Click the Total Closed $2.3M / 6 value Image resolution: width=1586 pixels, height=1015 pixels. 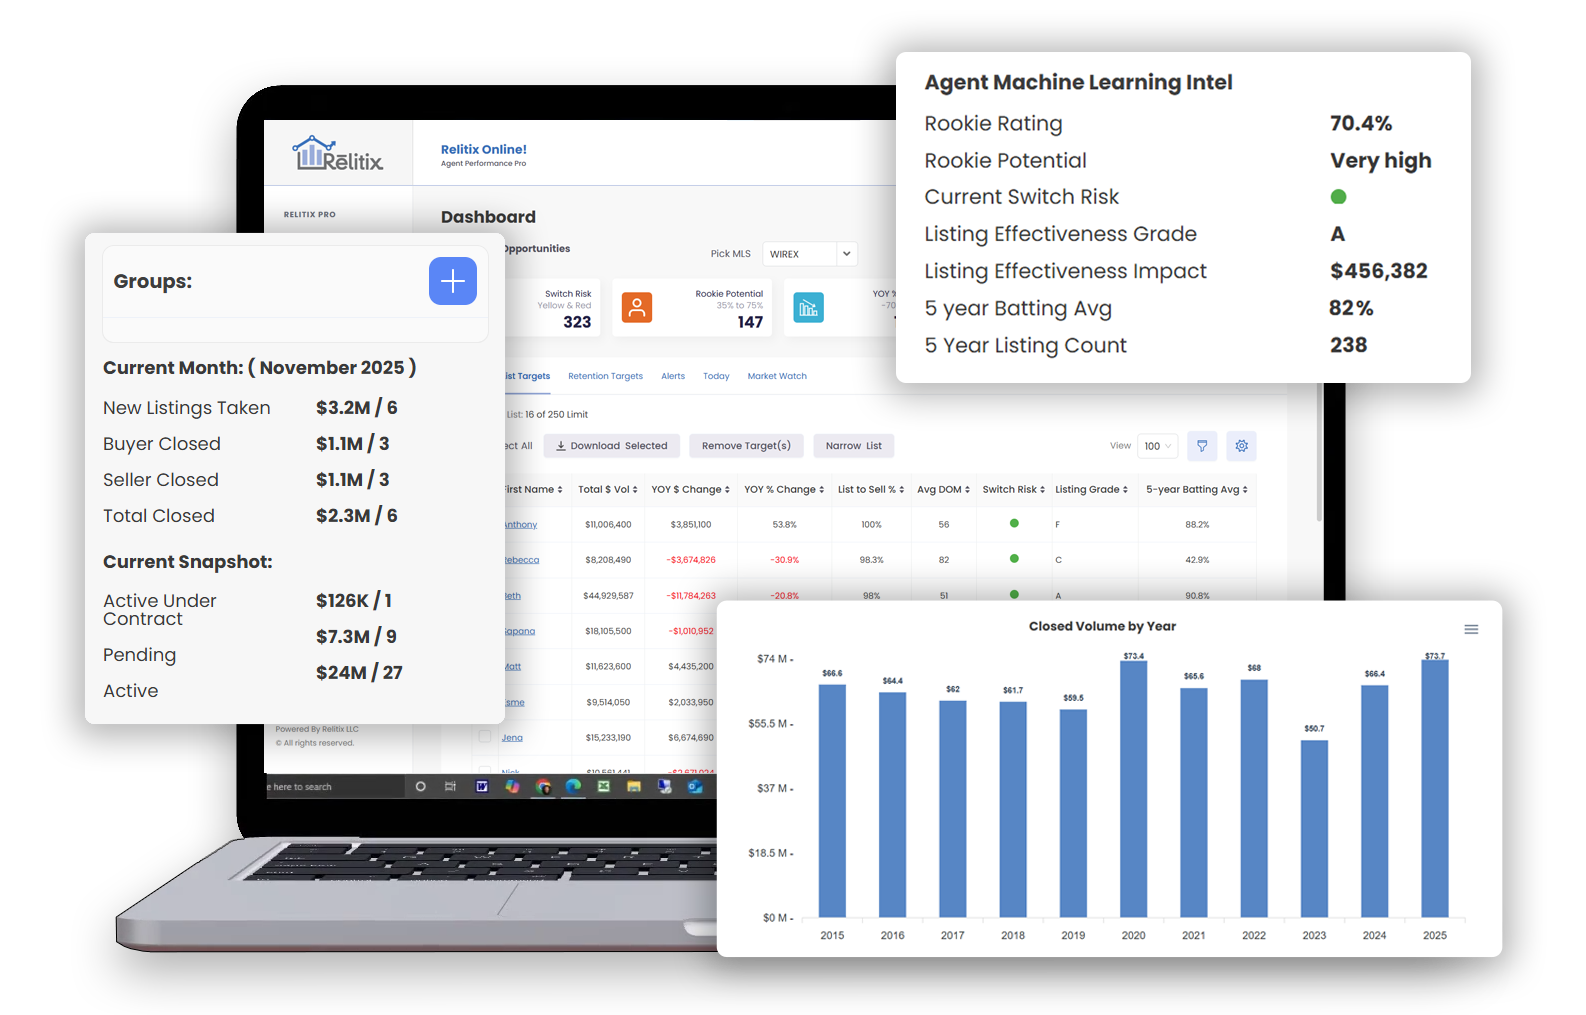tap(356, 516)
